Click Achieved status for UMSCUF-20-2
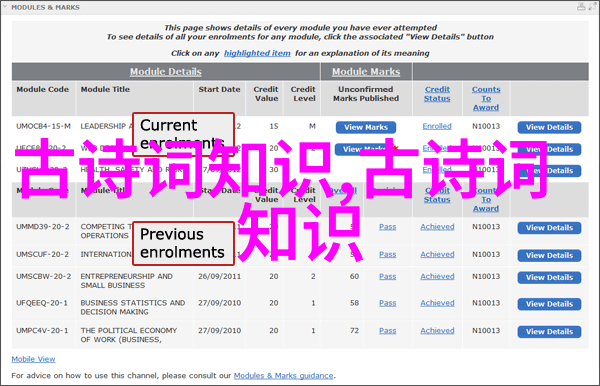 click(x=437, y=254)
